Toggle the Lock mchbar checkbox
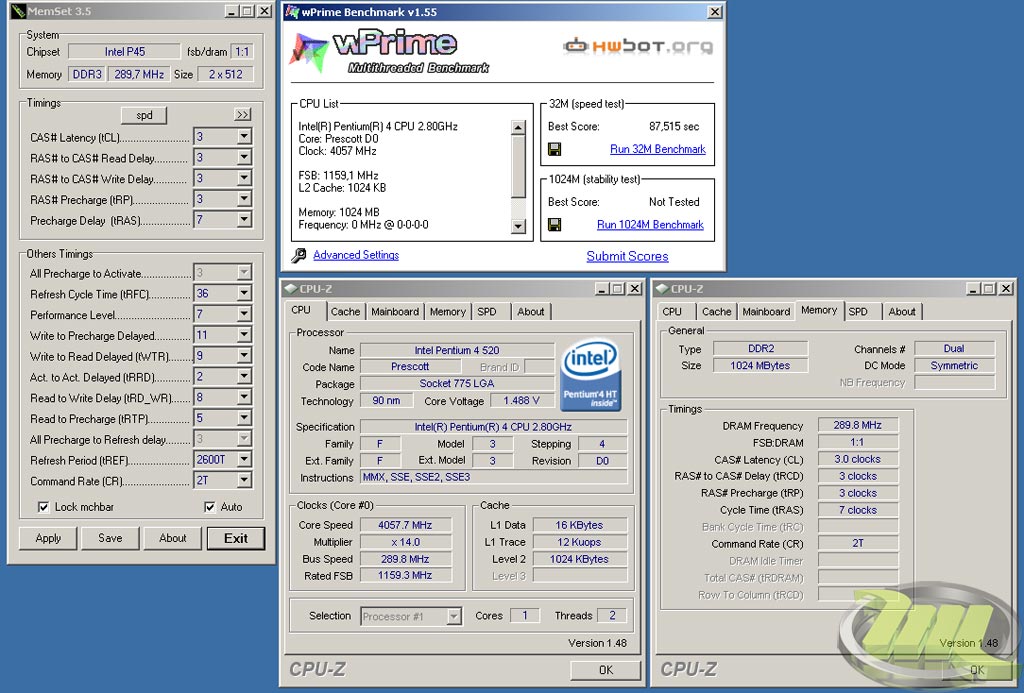The height and width of the screenshot is (693, 1024). click(x=44, y=507)
